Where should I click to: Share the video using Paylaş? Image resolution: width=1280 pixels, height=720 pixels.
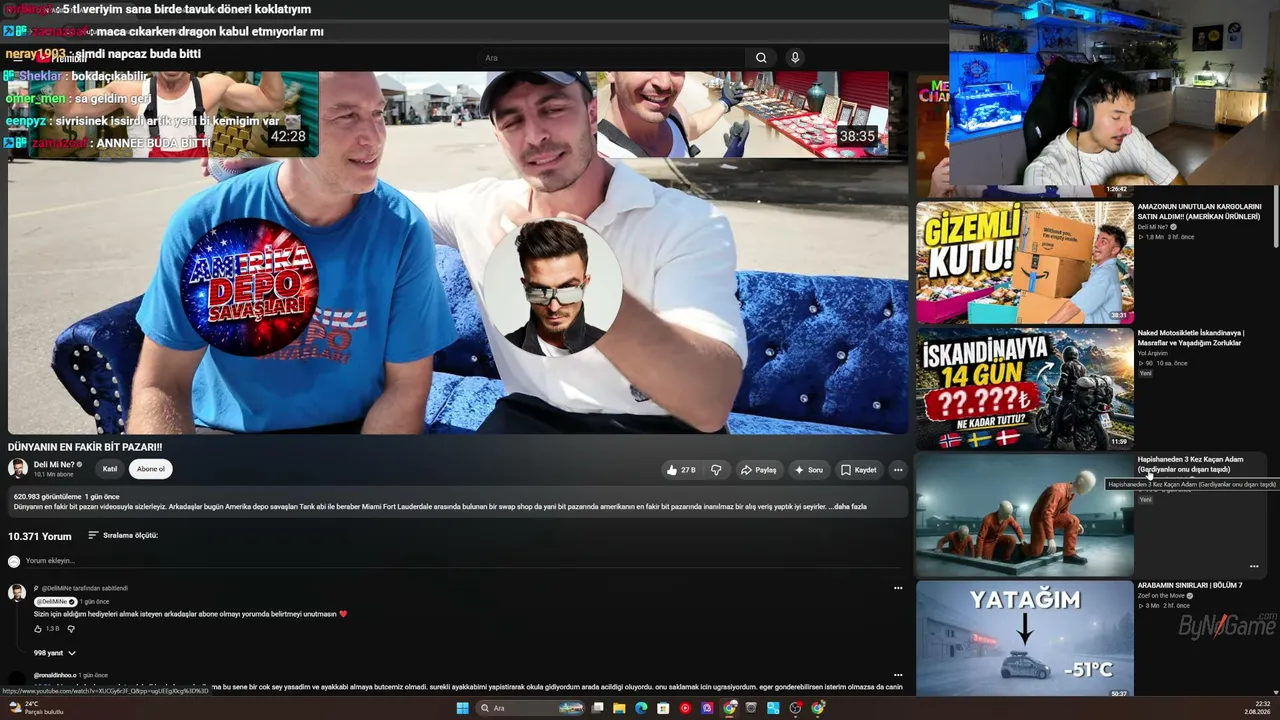[758, 470]
